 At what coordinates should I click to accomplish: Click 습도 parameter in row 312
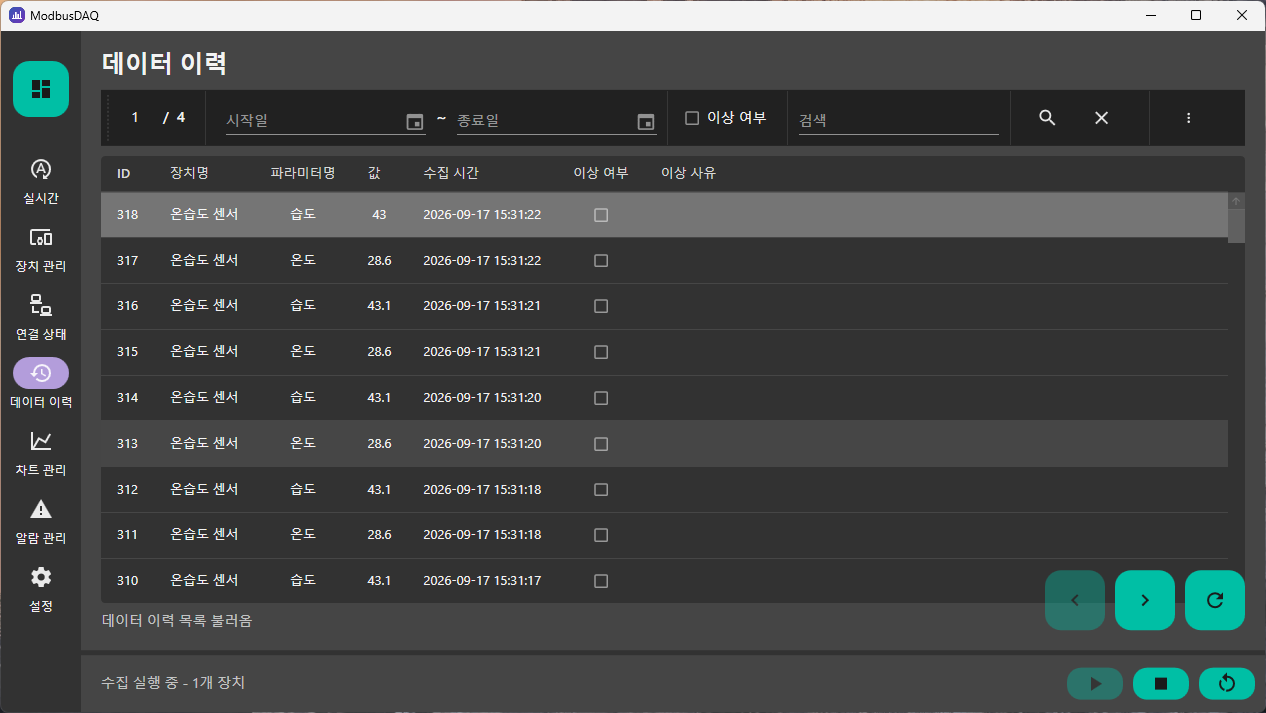303,490
